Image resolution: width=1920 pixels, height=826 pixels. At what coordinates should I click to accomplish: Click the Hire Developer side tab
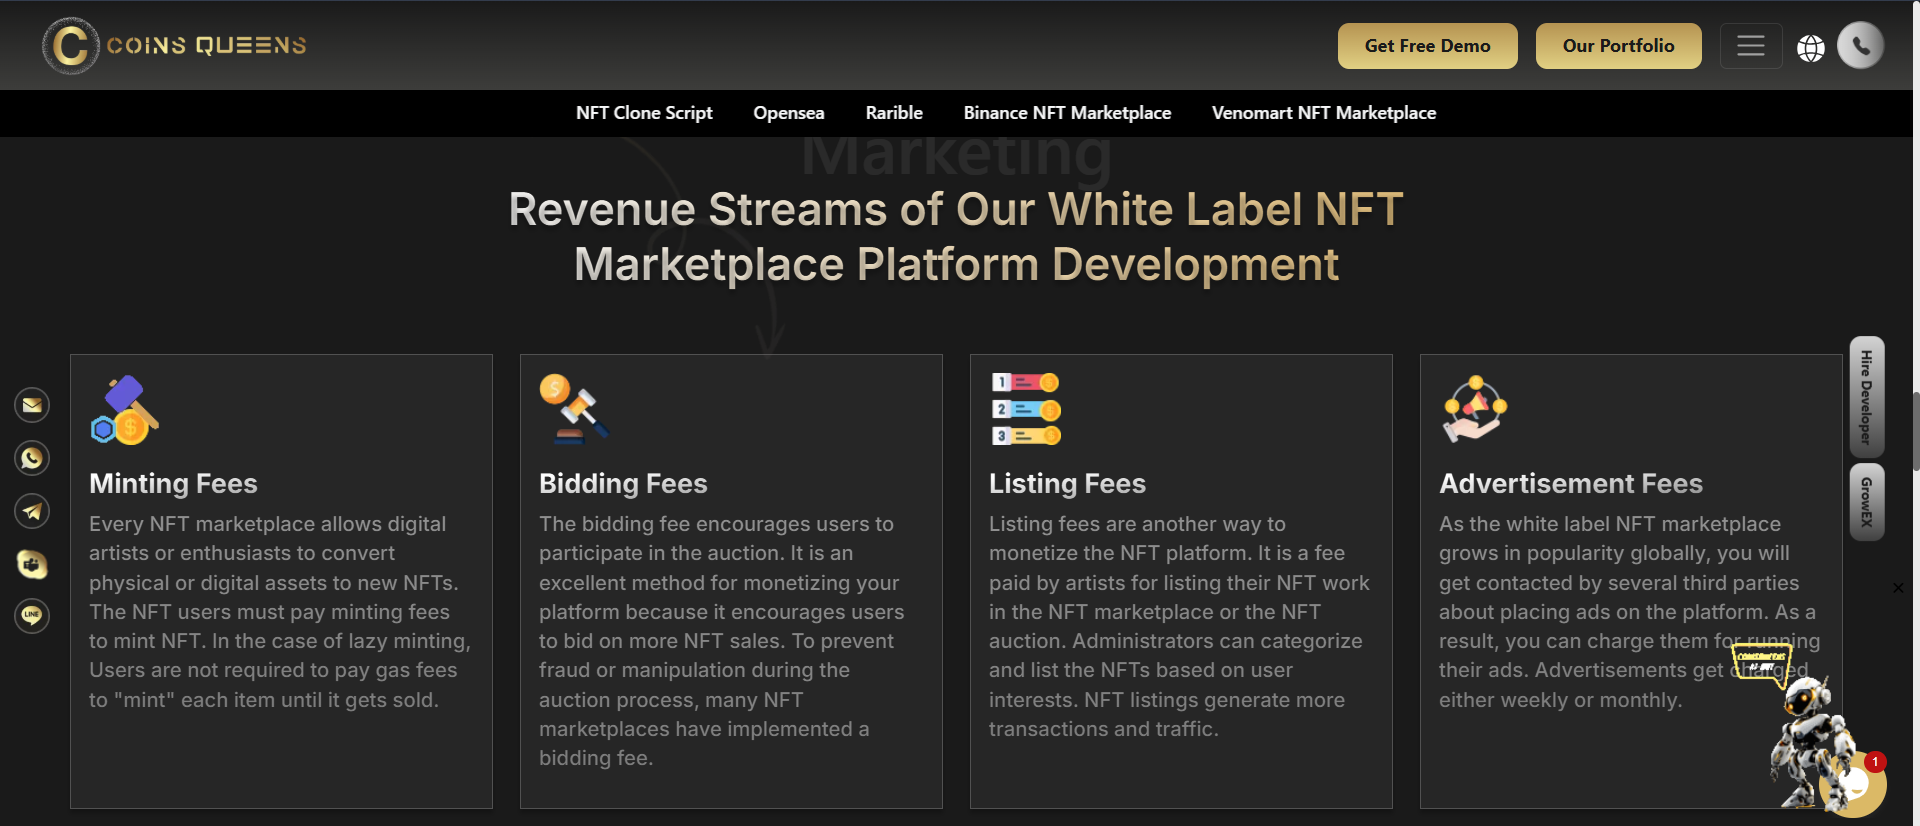click(x=1867, y=397)
